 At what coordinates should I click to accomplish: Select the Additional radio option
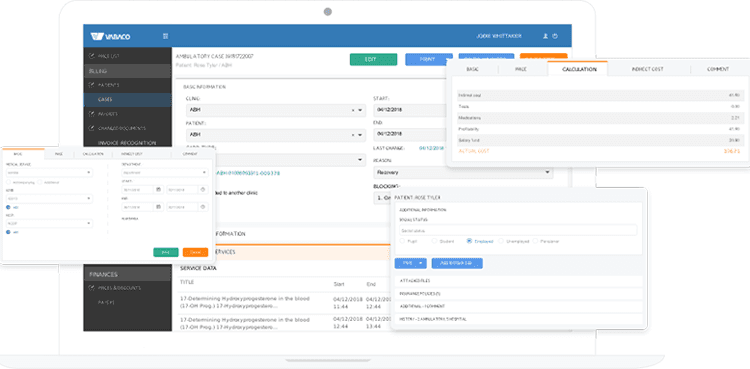pyautogui.click(x=40, y=182)
